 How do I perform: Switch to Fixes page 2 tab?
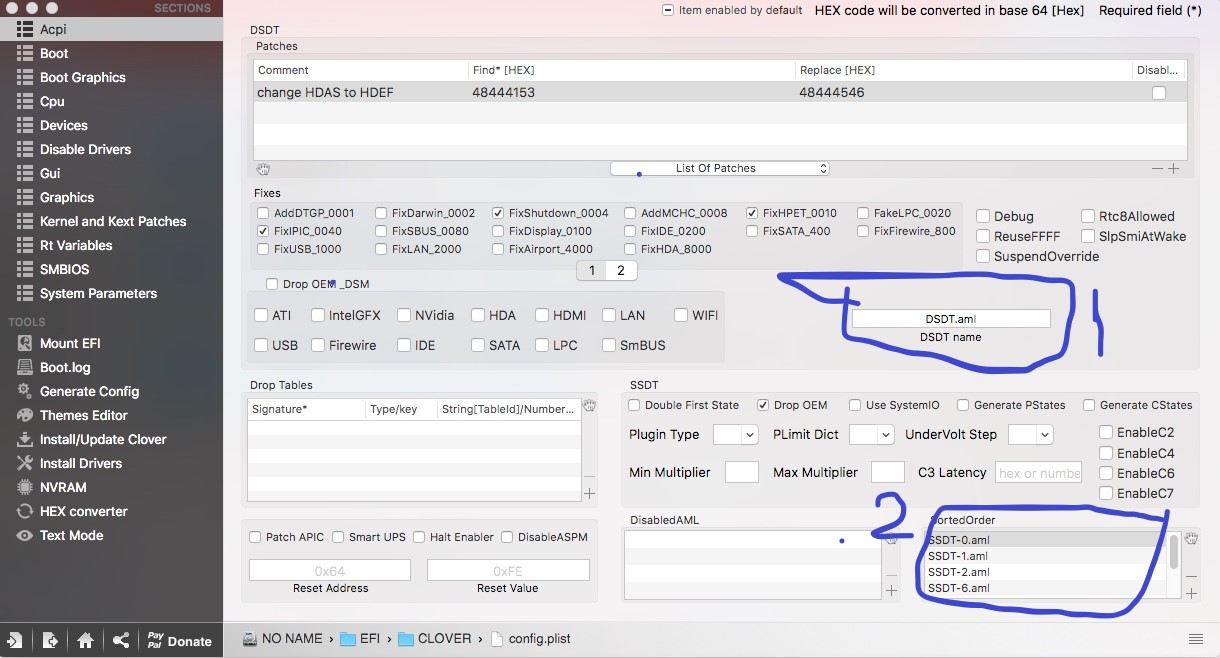(x=620, y=270)
